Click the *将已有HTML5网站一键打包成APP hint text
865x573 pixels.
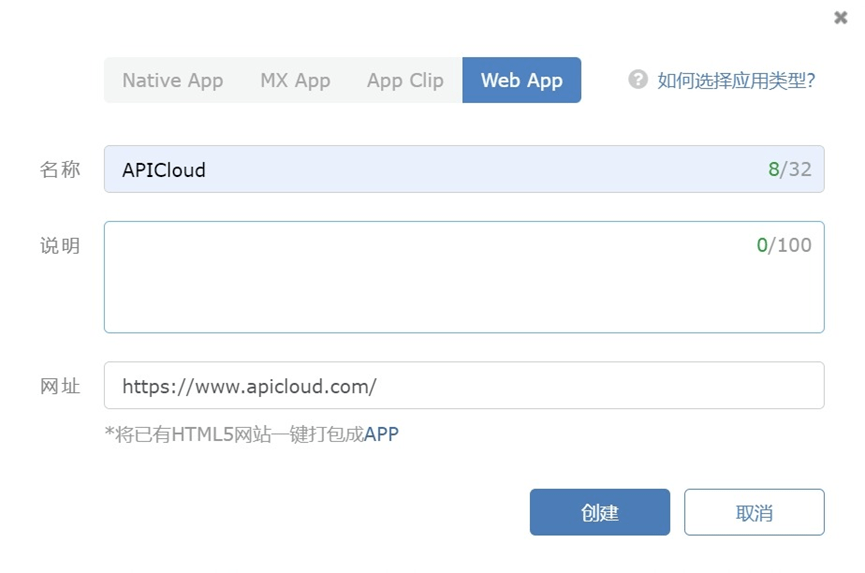(252, 434)
